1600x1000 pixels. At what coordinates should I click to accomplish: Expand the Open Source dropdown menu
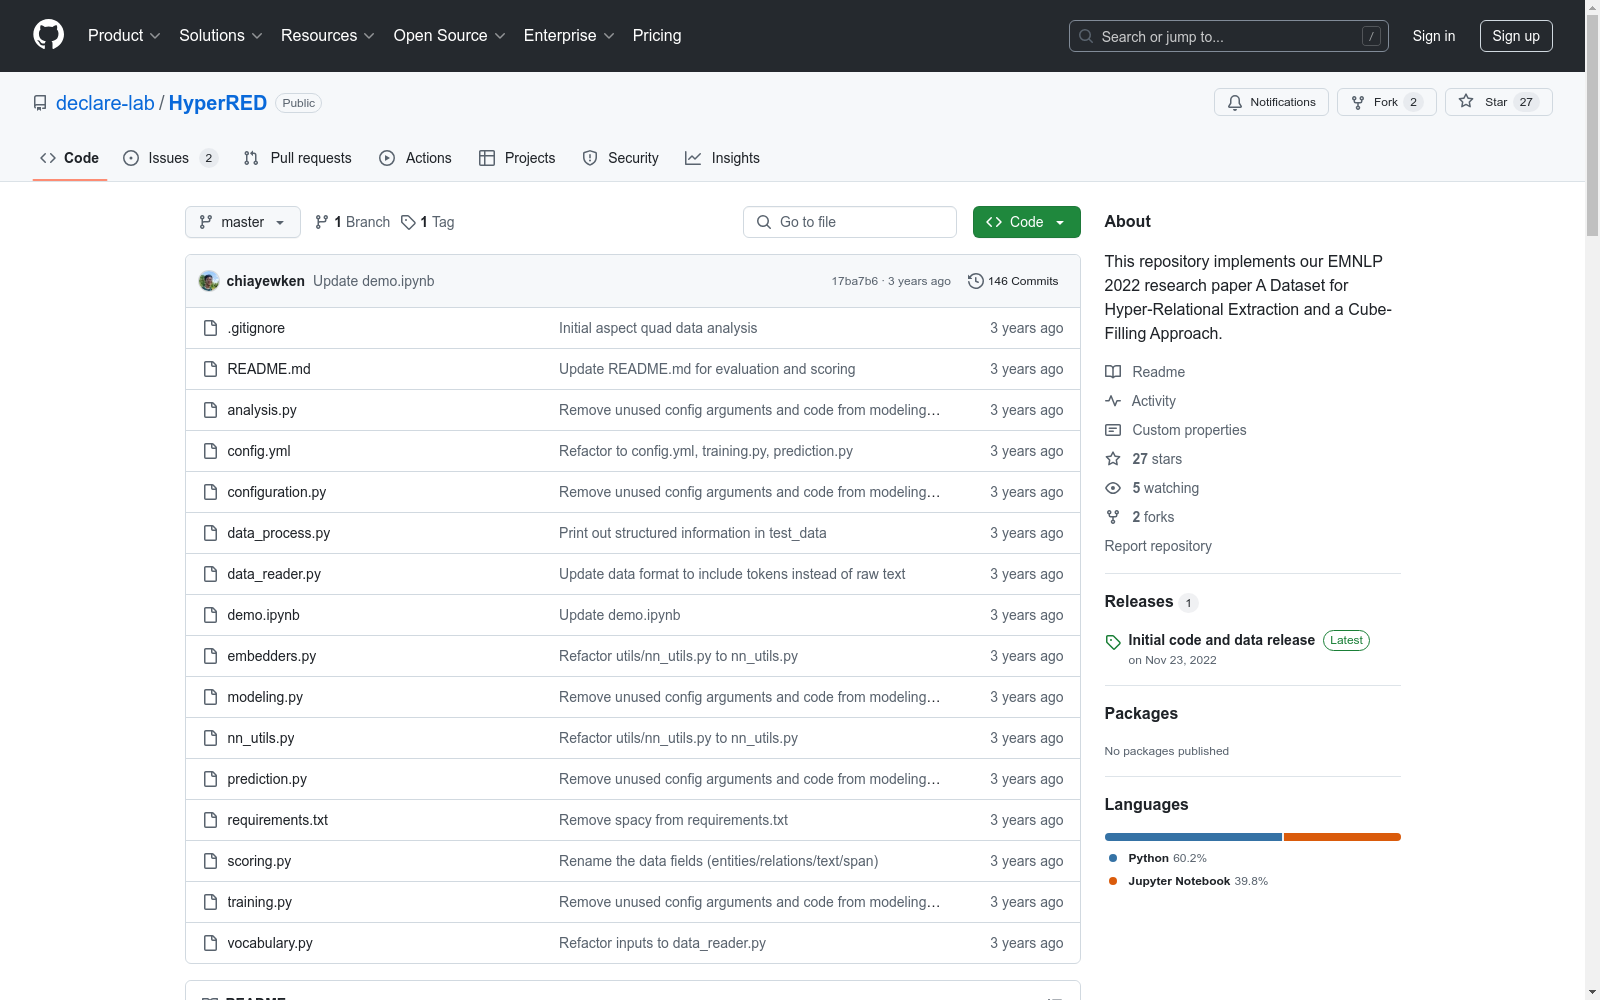click(450, 36)
